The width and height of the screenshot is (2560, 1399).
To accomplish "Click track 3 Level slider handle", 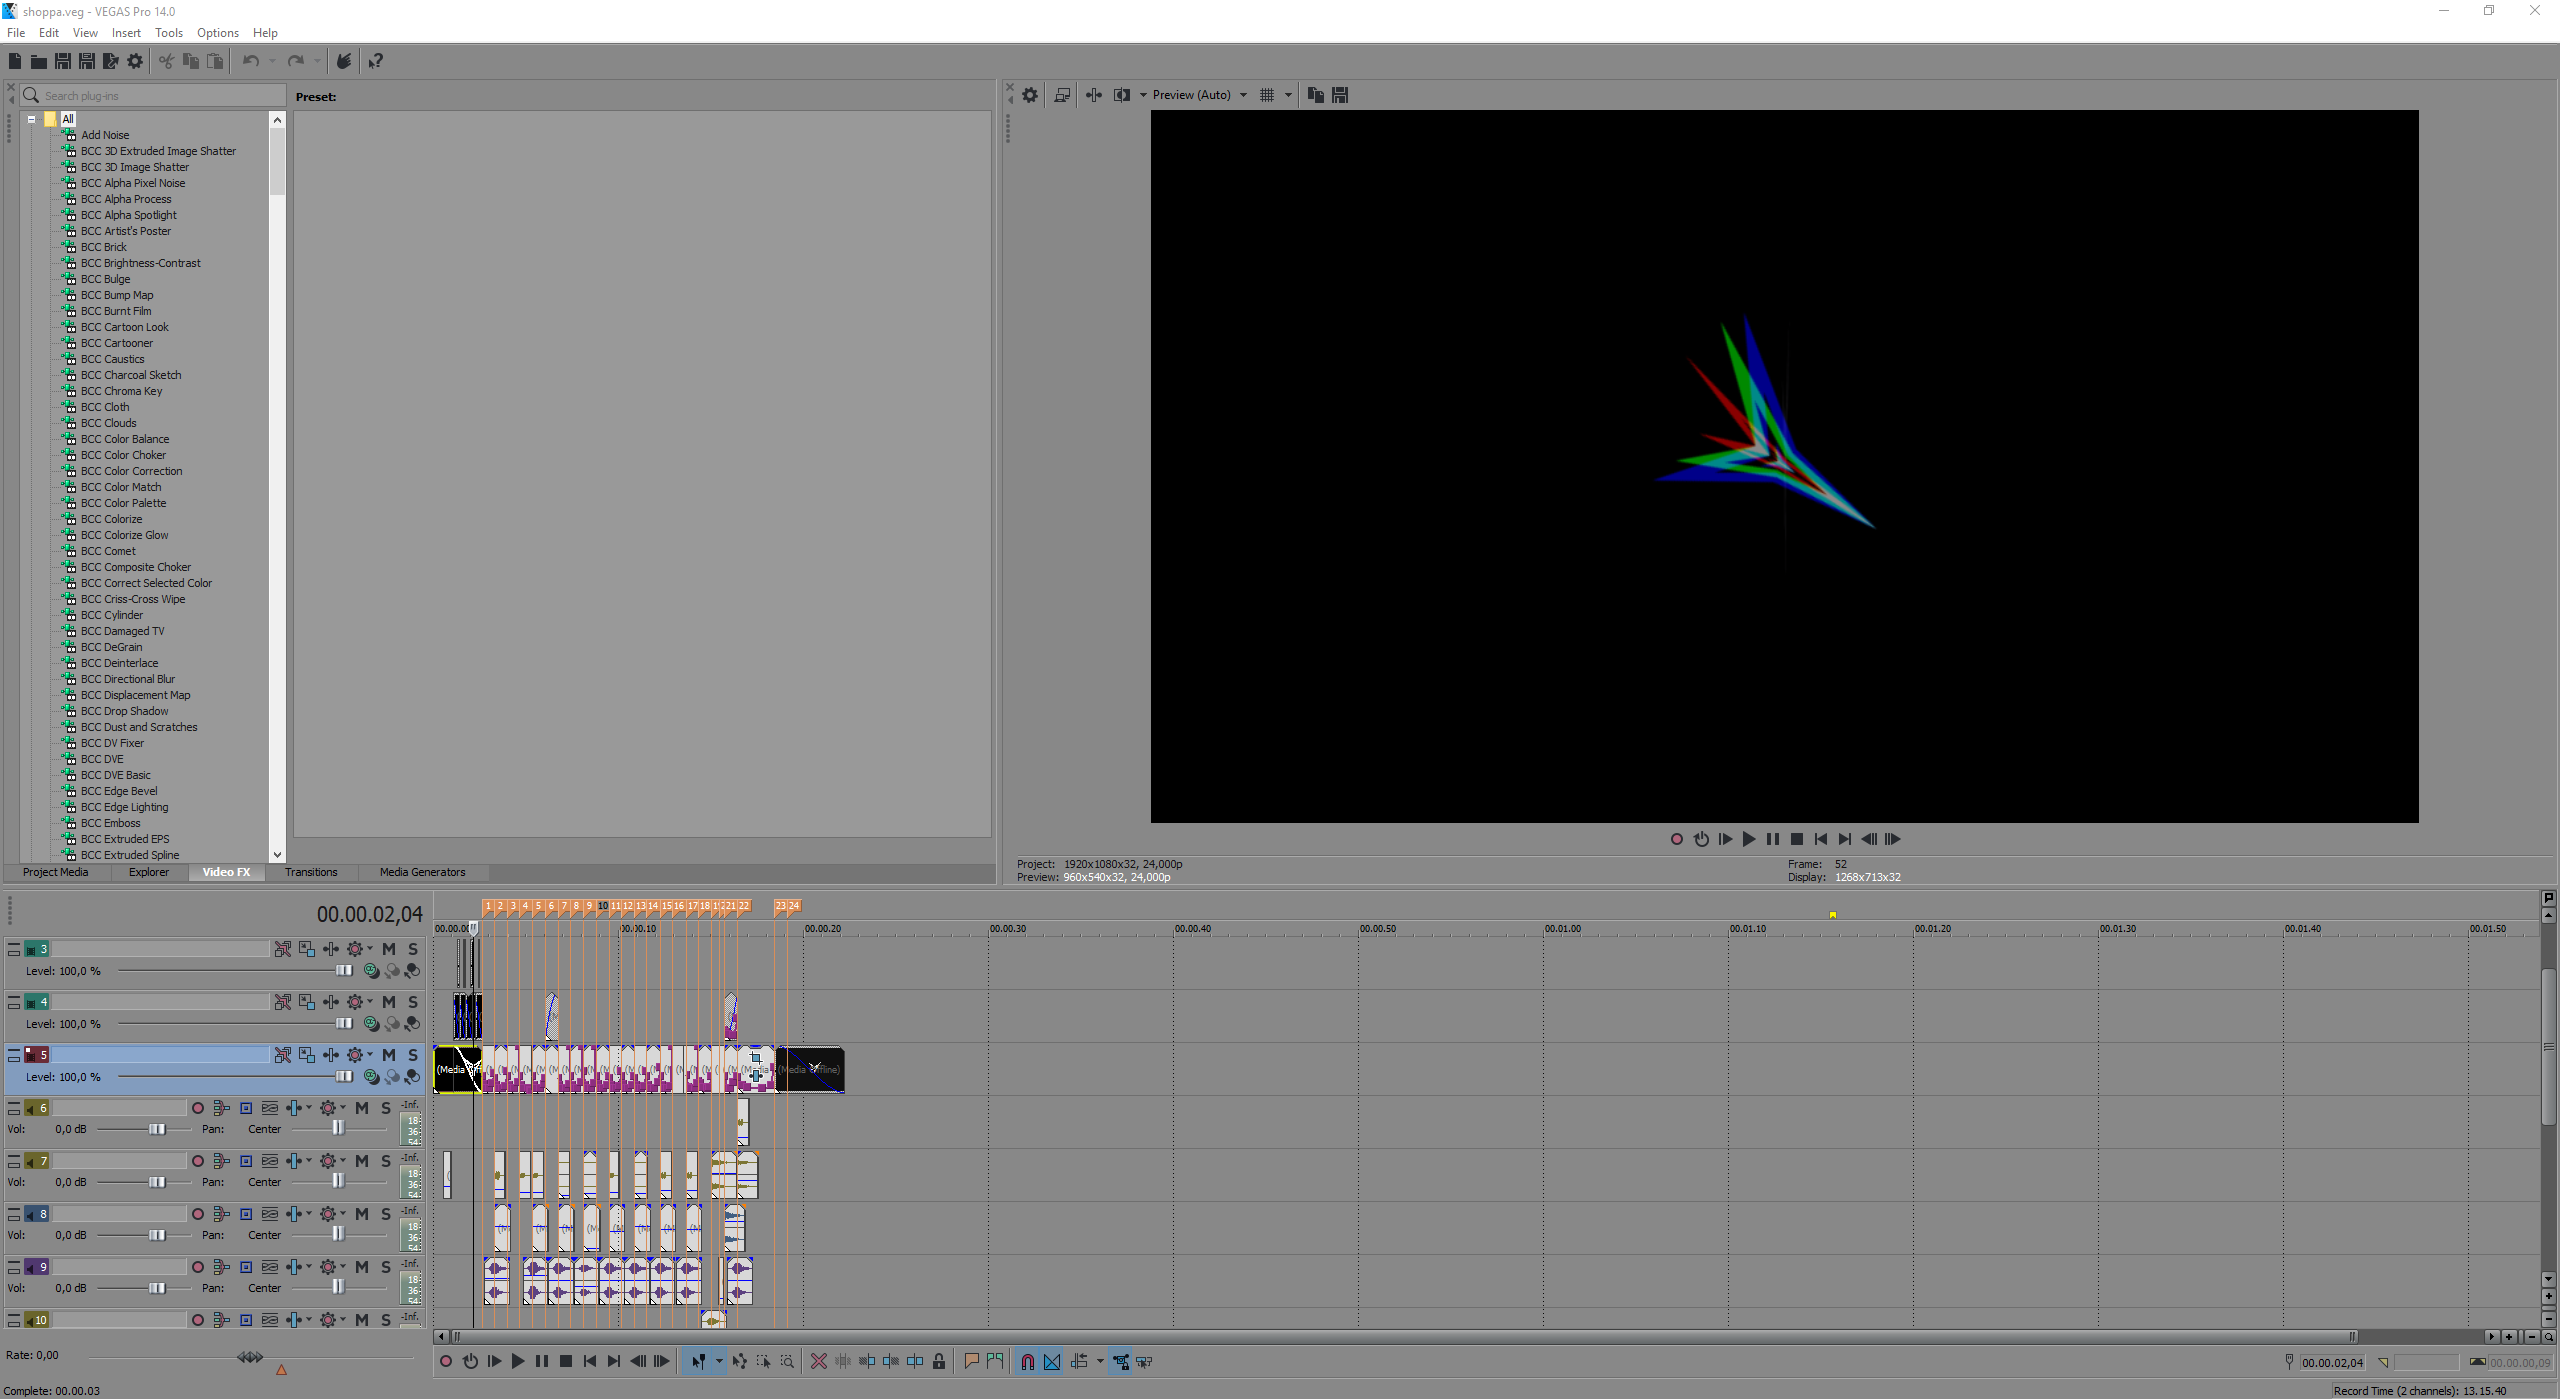I will 344,971.
